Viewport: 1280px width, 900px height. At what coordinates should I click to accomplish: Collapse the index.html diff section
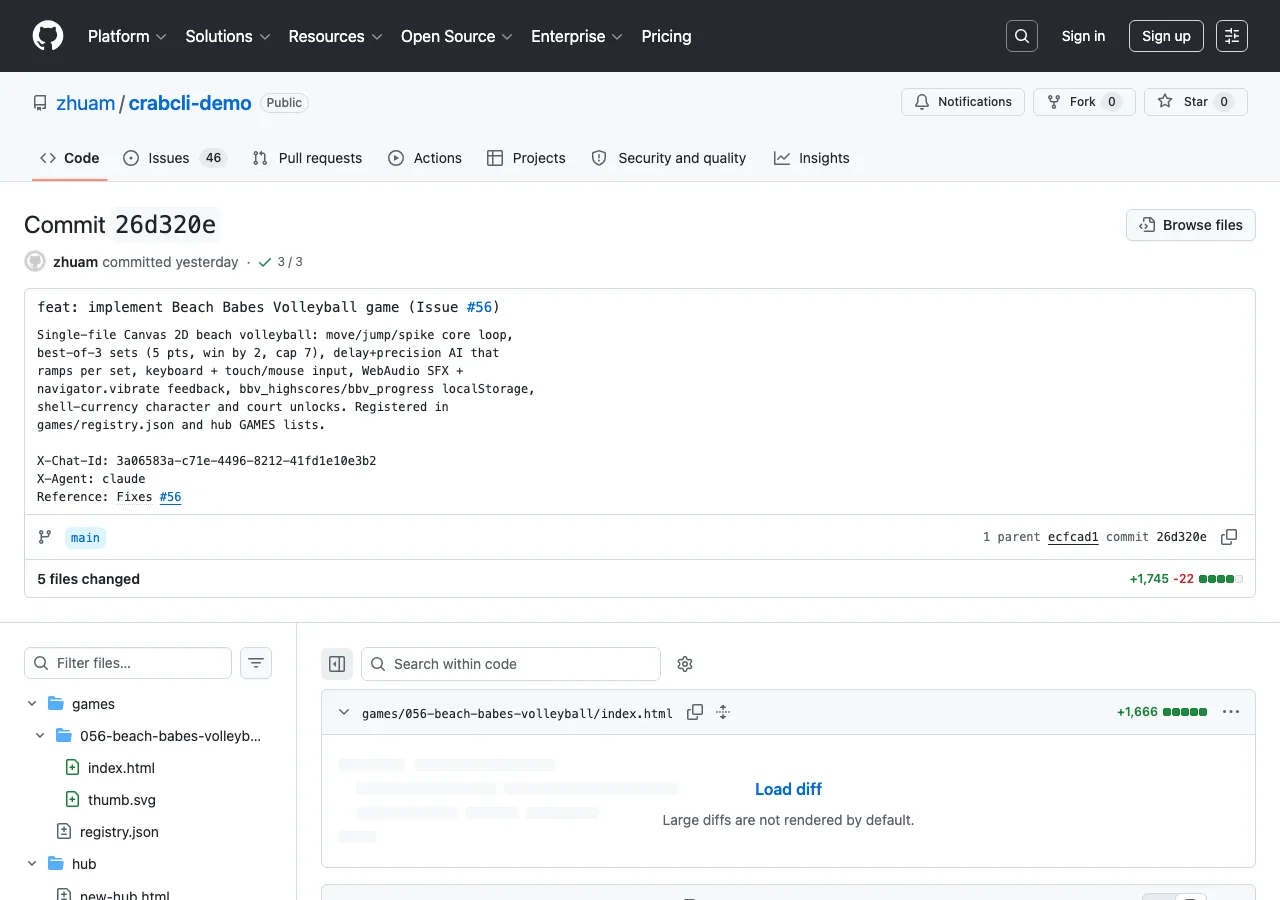(x=344, y=712)
